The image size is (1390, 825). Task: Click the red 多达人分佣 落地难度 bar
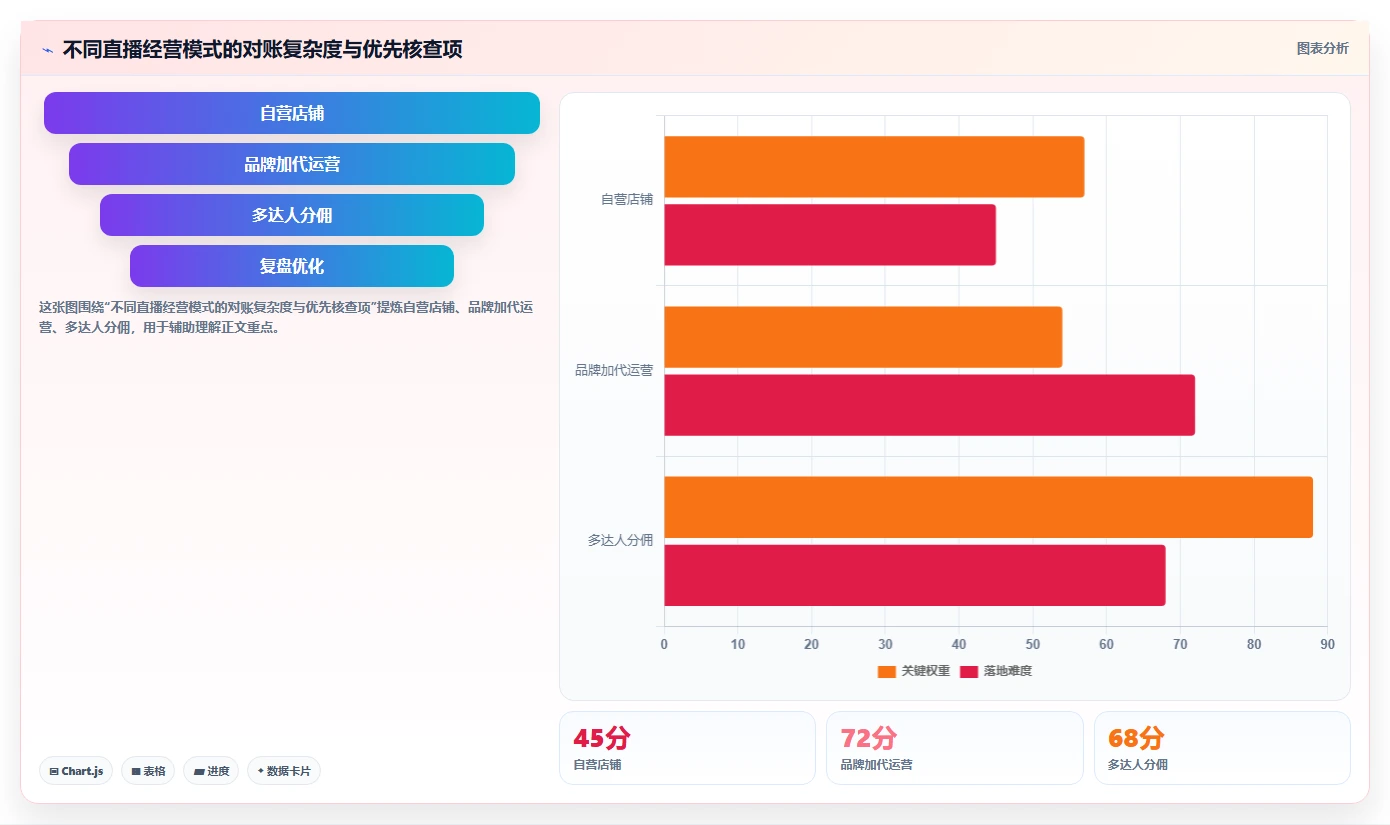point(915,575)
